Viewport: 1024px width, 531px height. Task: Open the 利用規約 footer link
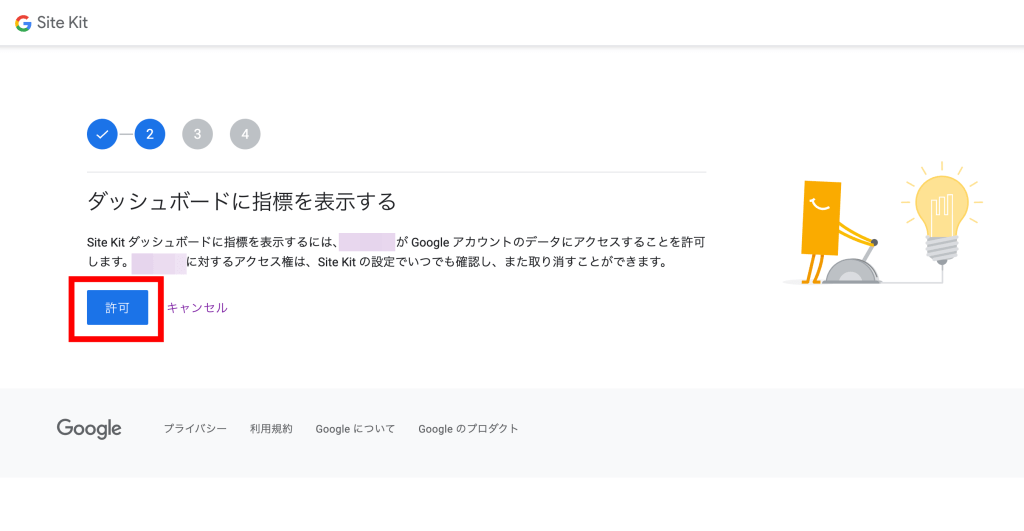pos(271,428)
